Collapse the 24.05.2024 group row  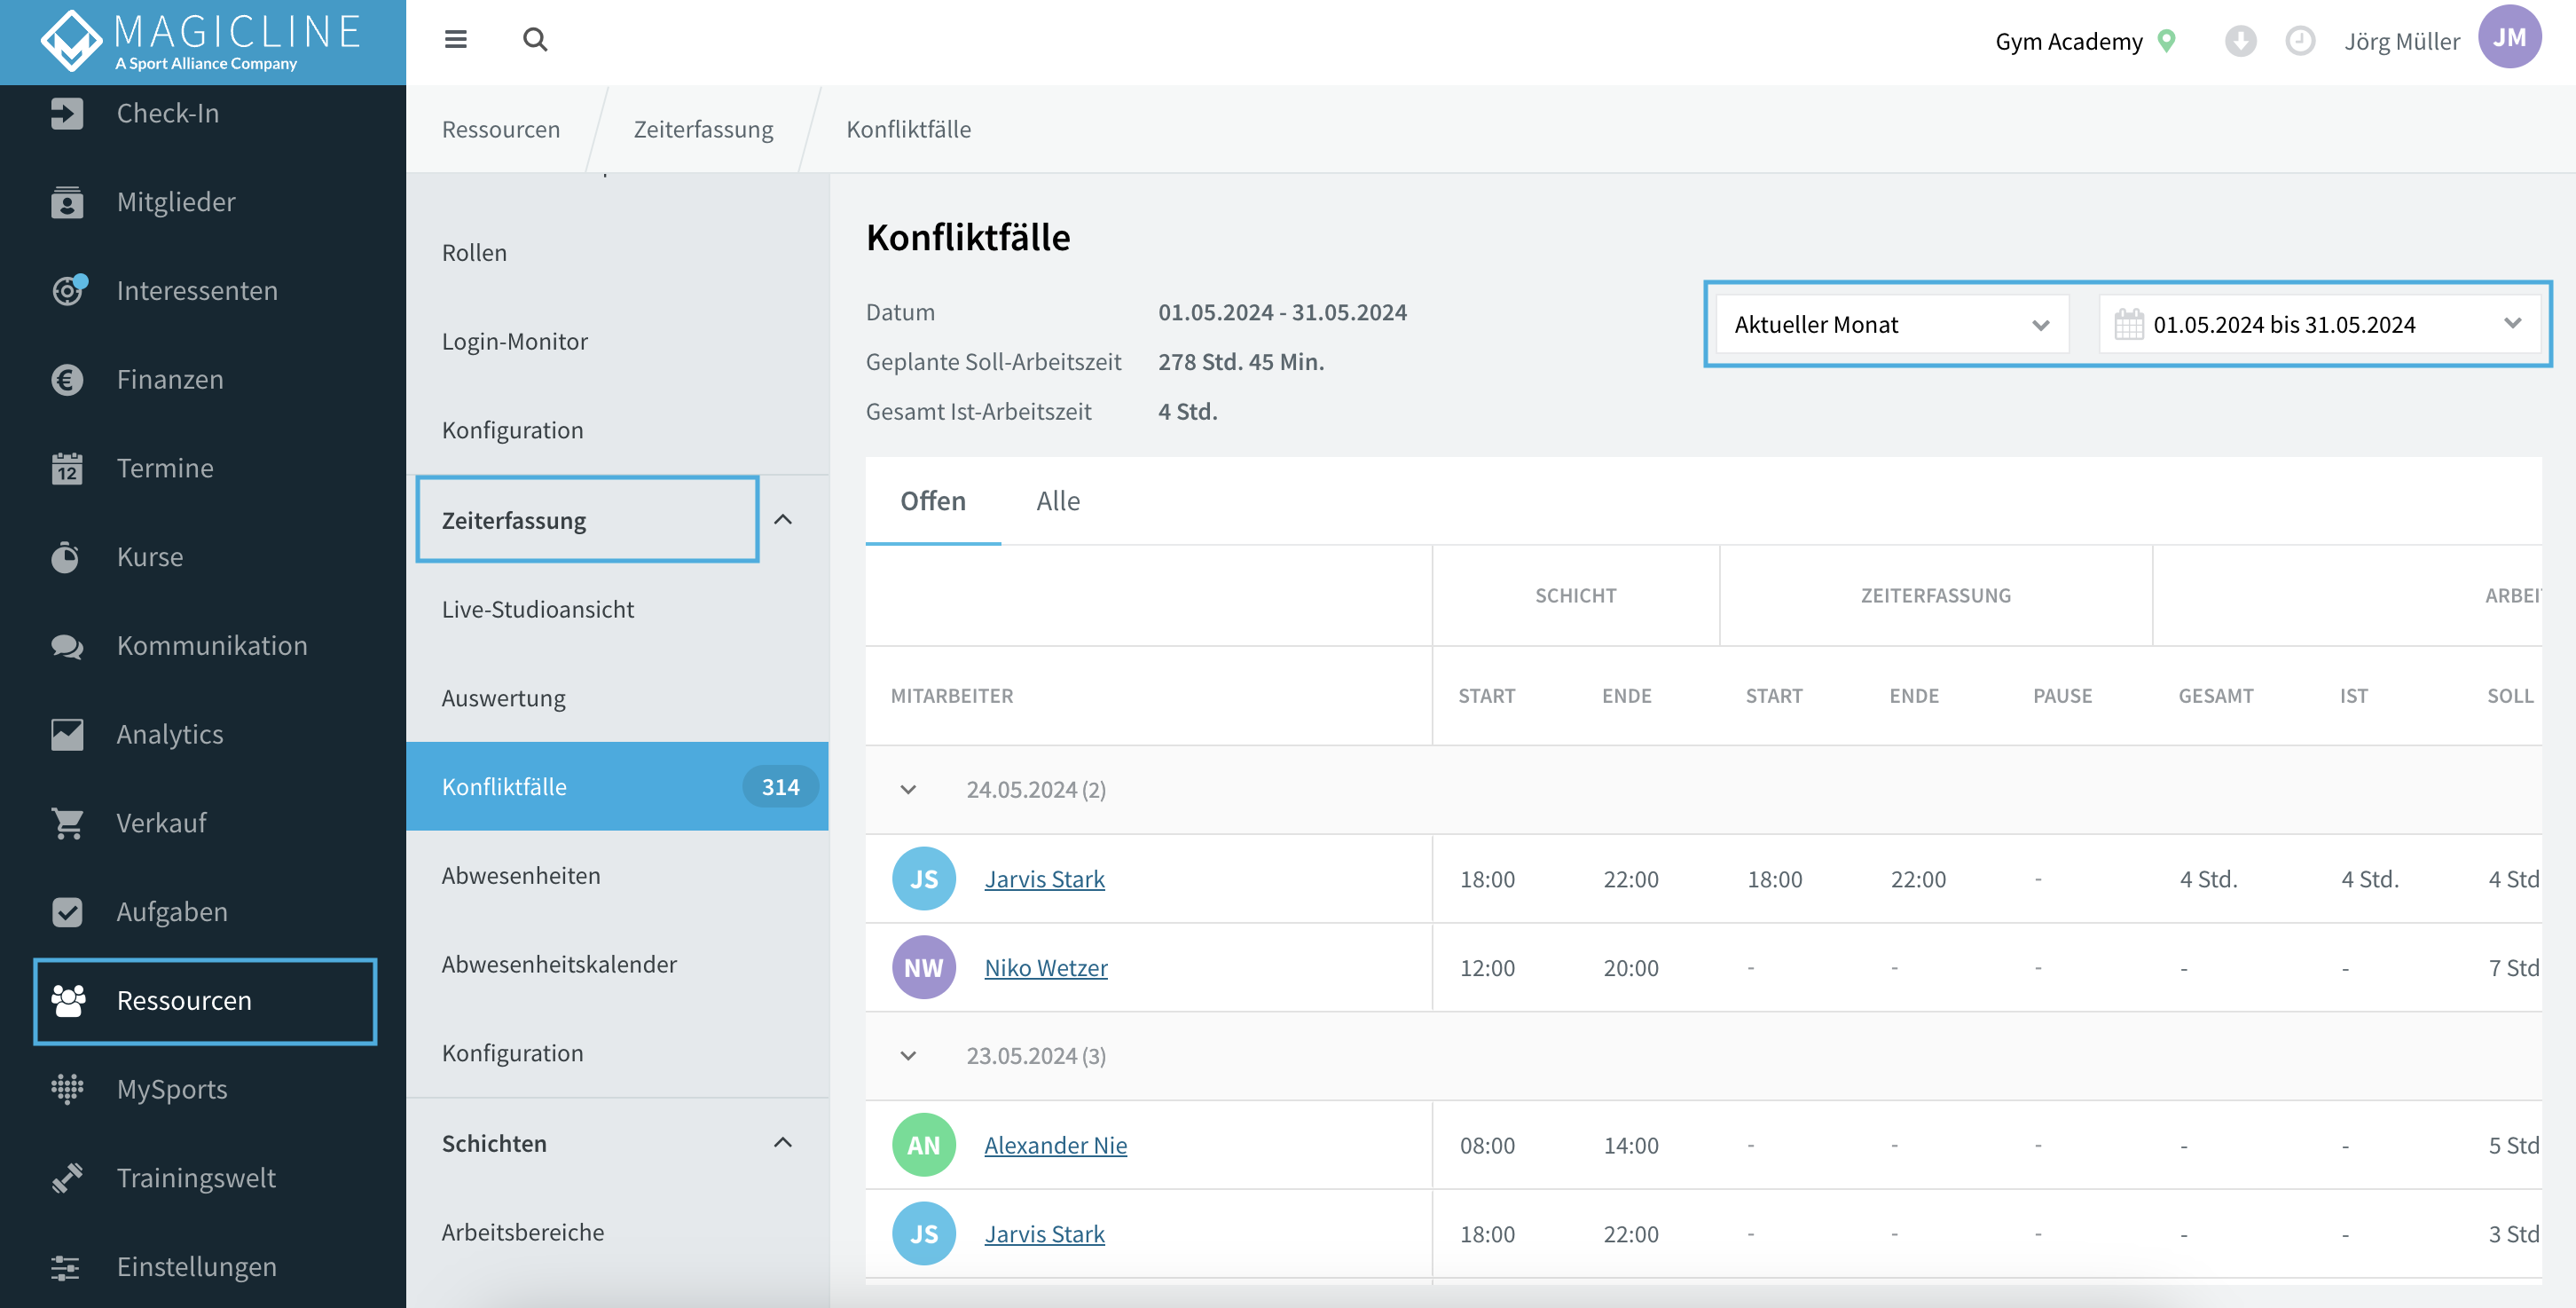(x=907, y=790)
